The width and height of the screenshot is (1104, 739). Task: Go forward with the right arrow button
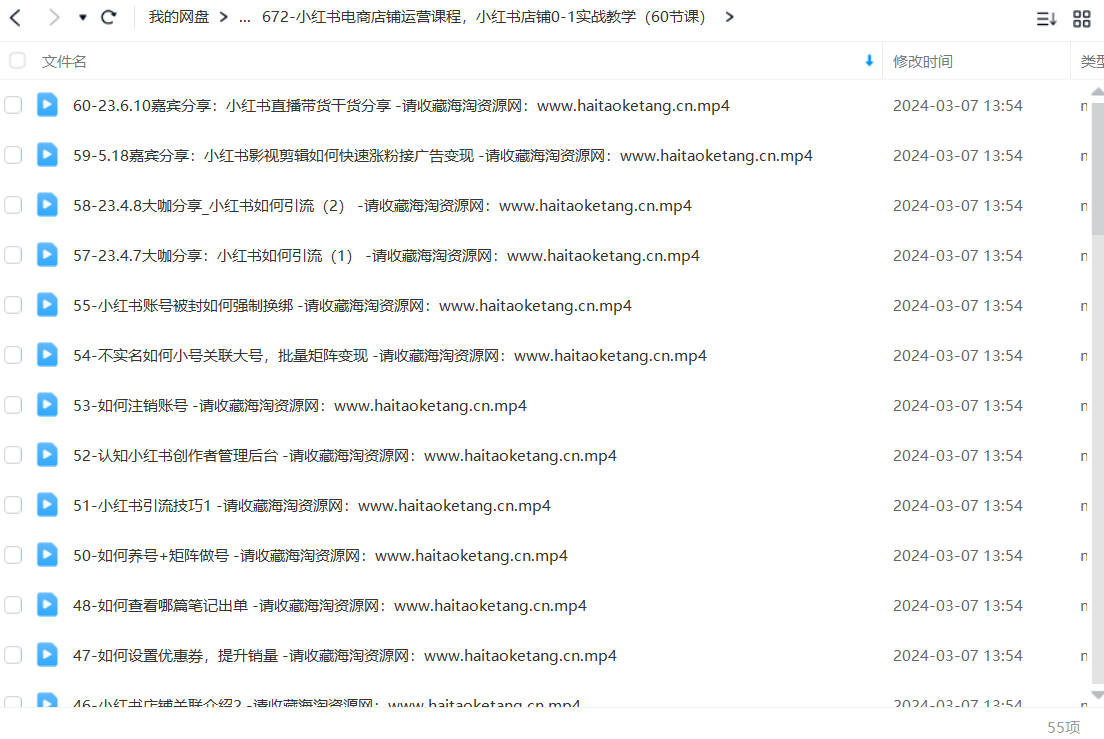click(x=54, y=17)
